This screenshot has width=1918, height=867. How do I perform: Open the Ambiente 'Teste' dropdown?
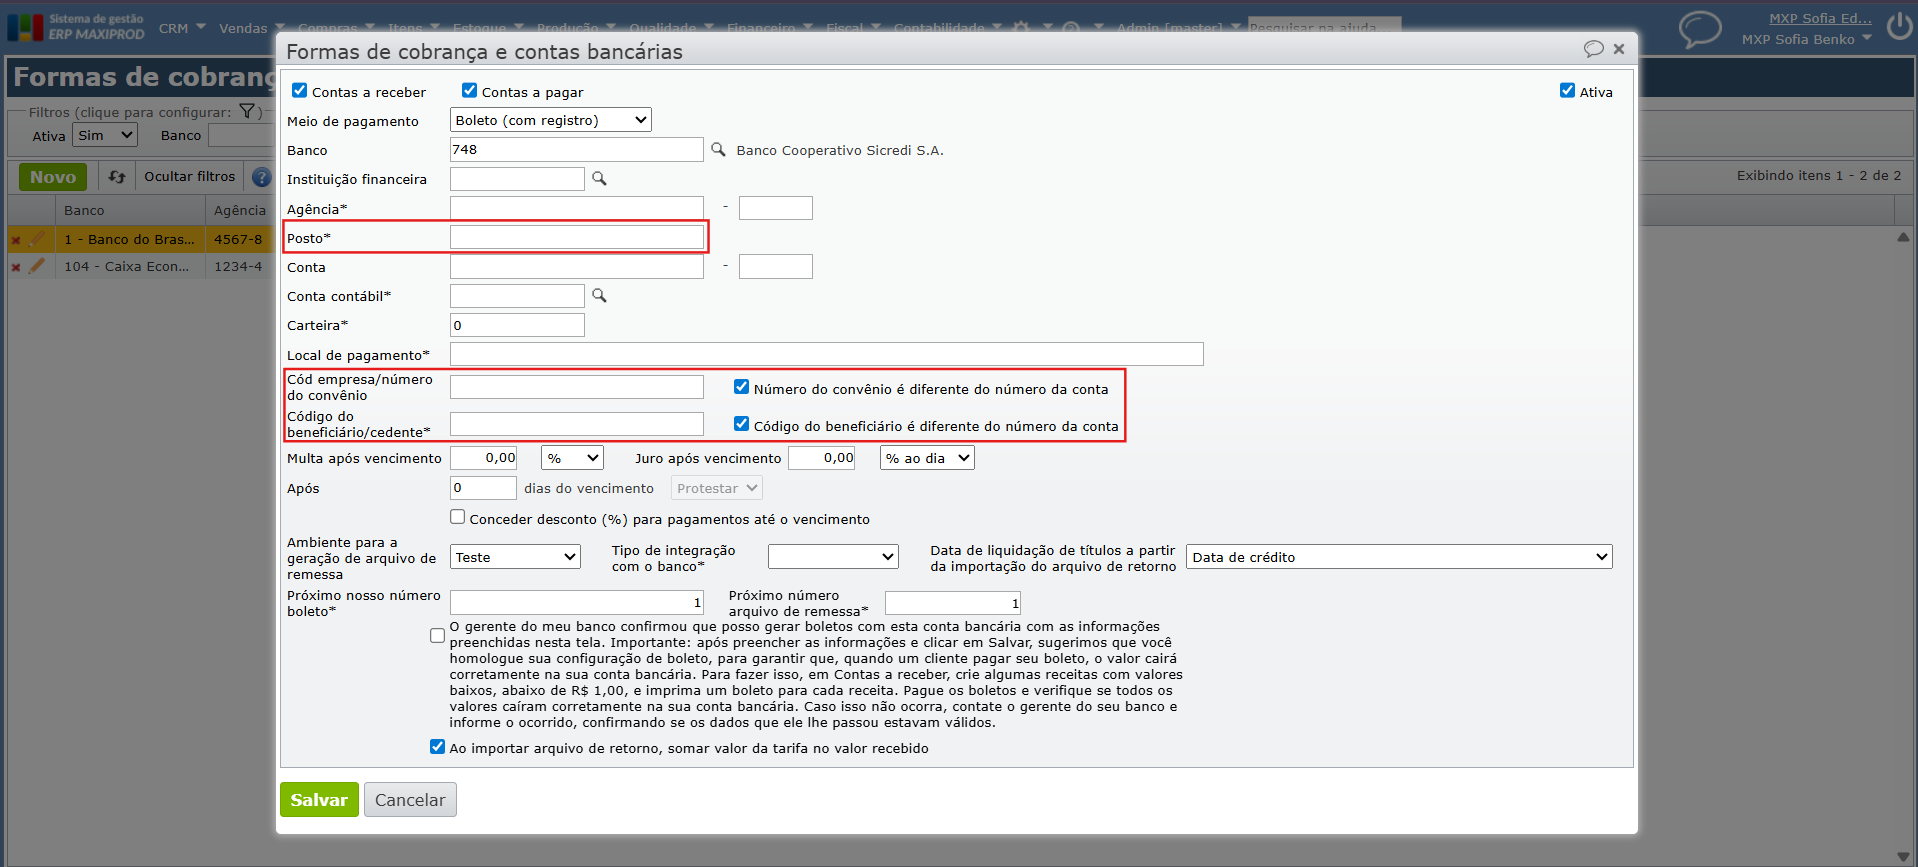point(516,557)
